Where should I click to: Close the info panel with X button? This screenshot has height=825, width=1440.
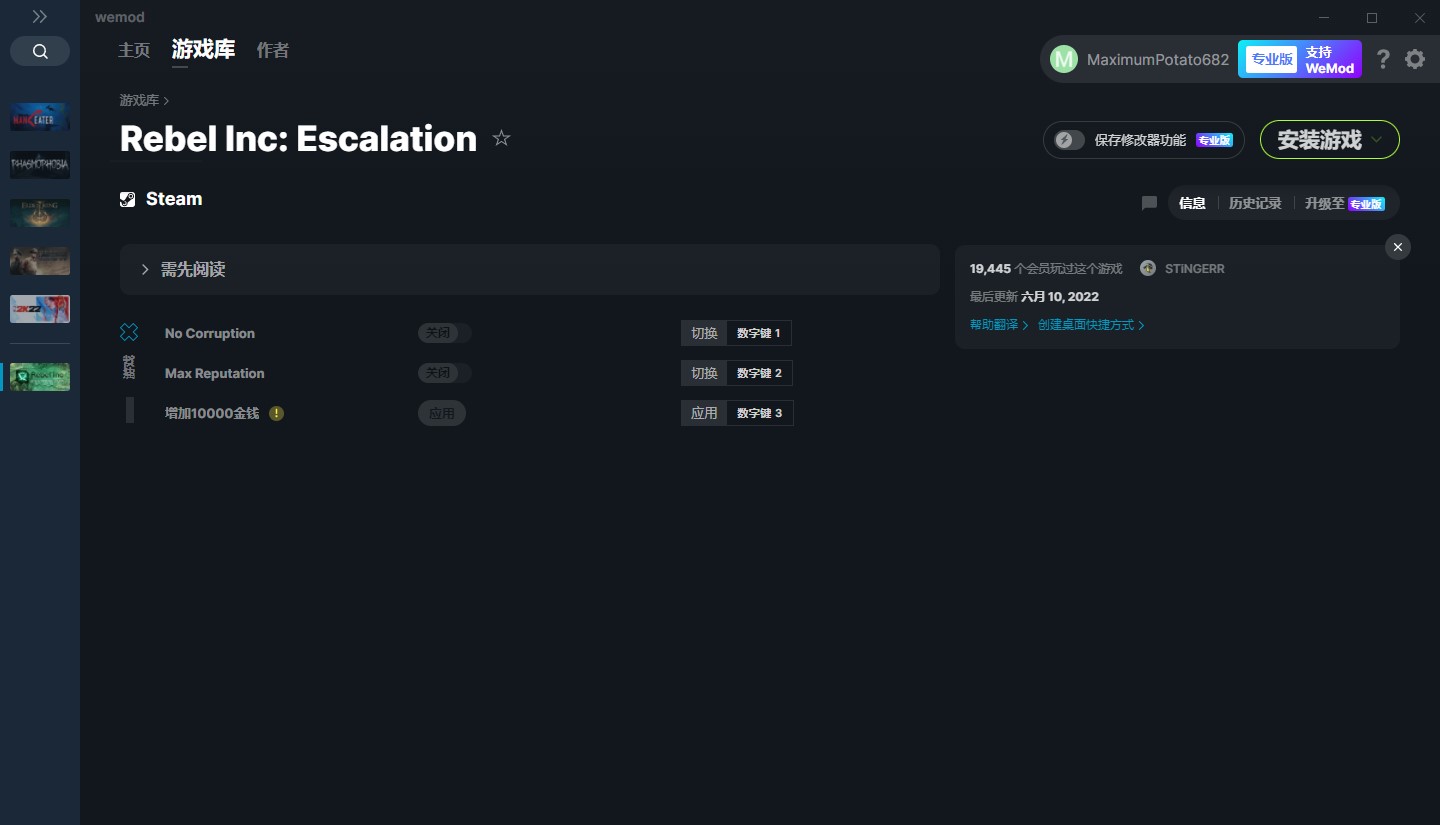(1398, 247)
